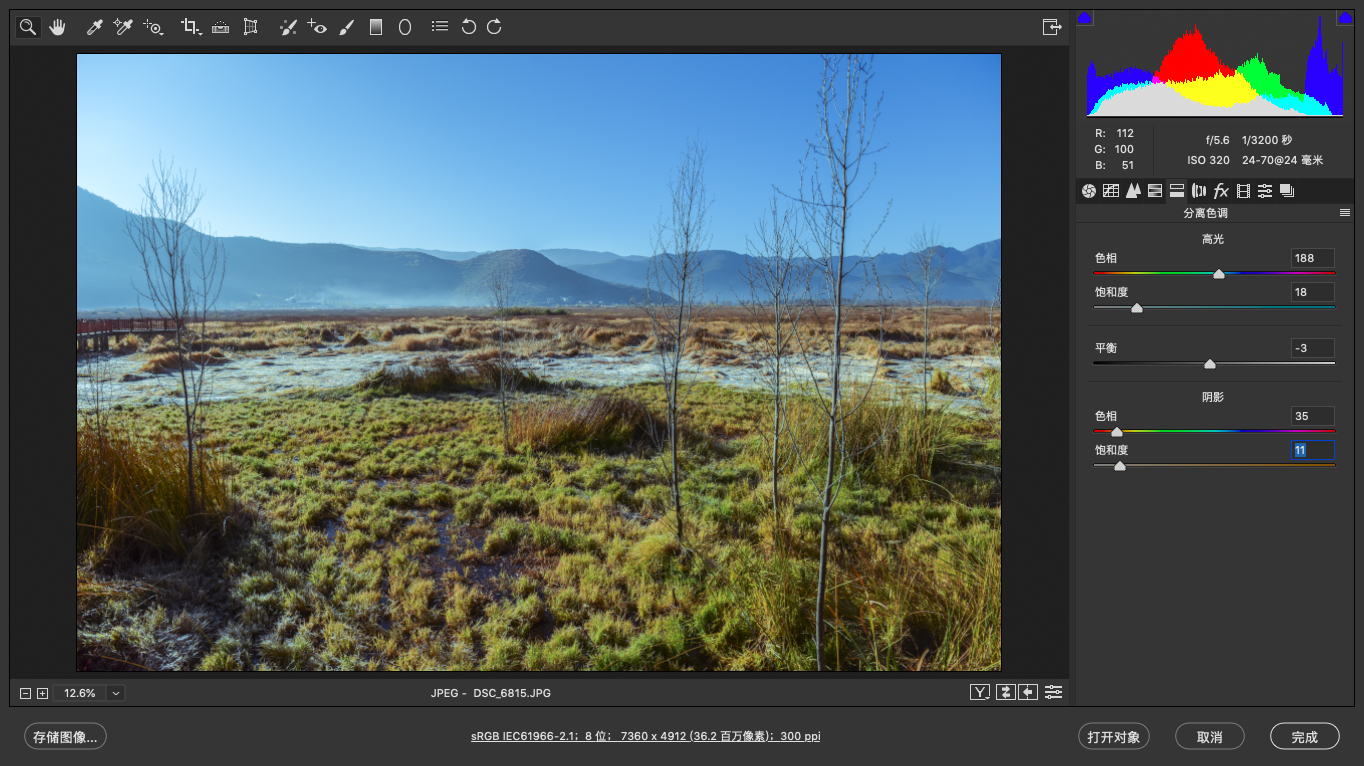The width and height of the screenshot is (1364, 766).
Task: Open the Detail panel tab
Action: pos(1133,191)
